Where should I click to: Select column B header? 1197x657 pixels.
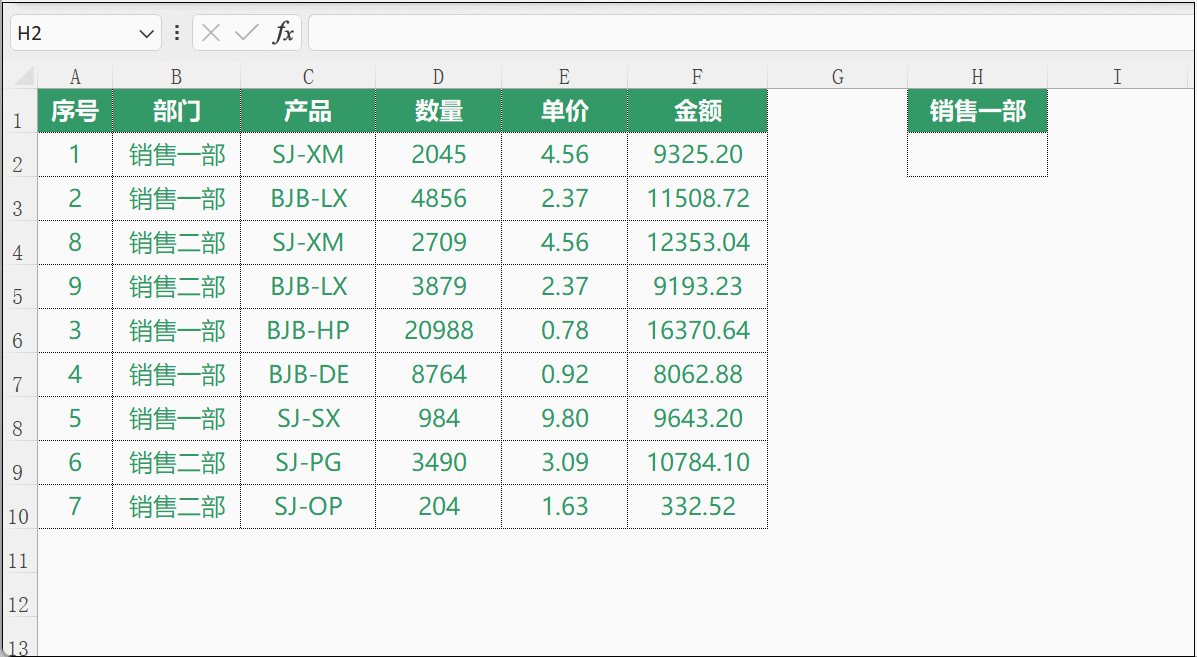tap(176, 76)
